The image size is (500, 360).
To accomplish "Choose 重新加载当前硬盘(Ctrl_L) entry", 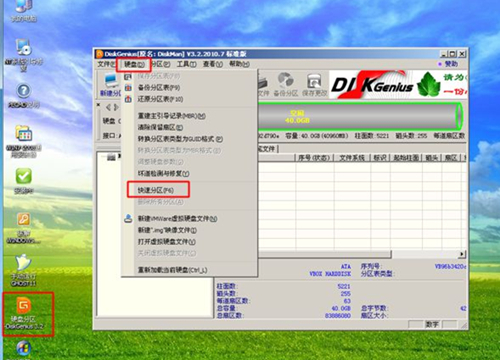I will click(x=190, y=270).
